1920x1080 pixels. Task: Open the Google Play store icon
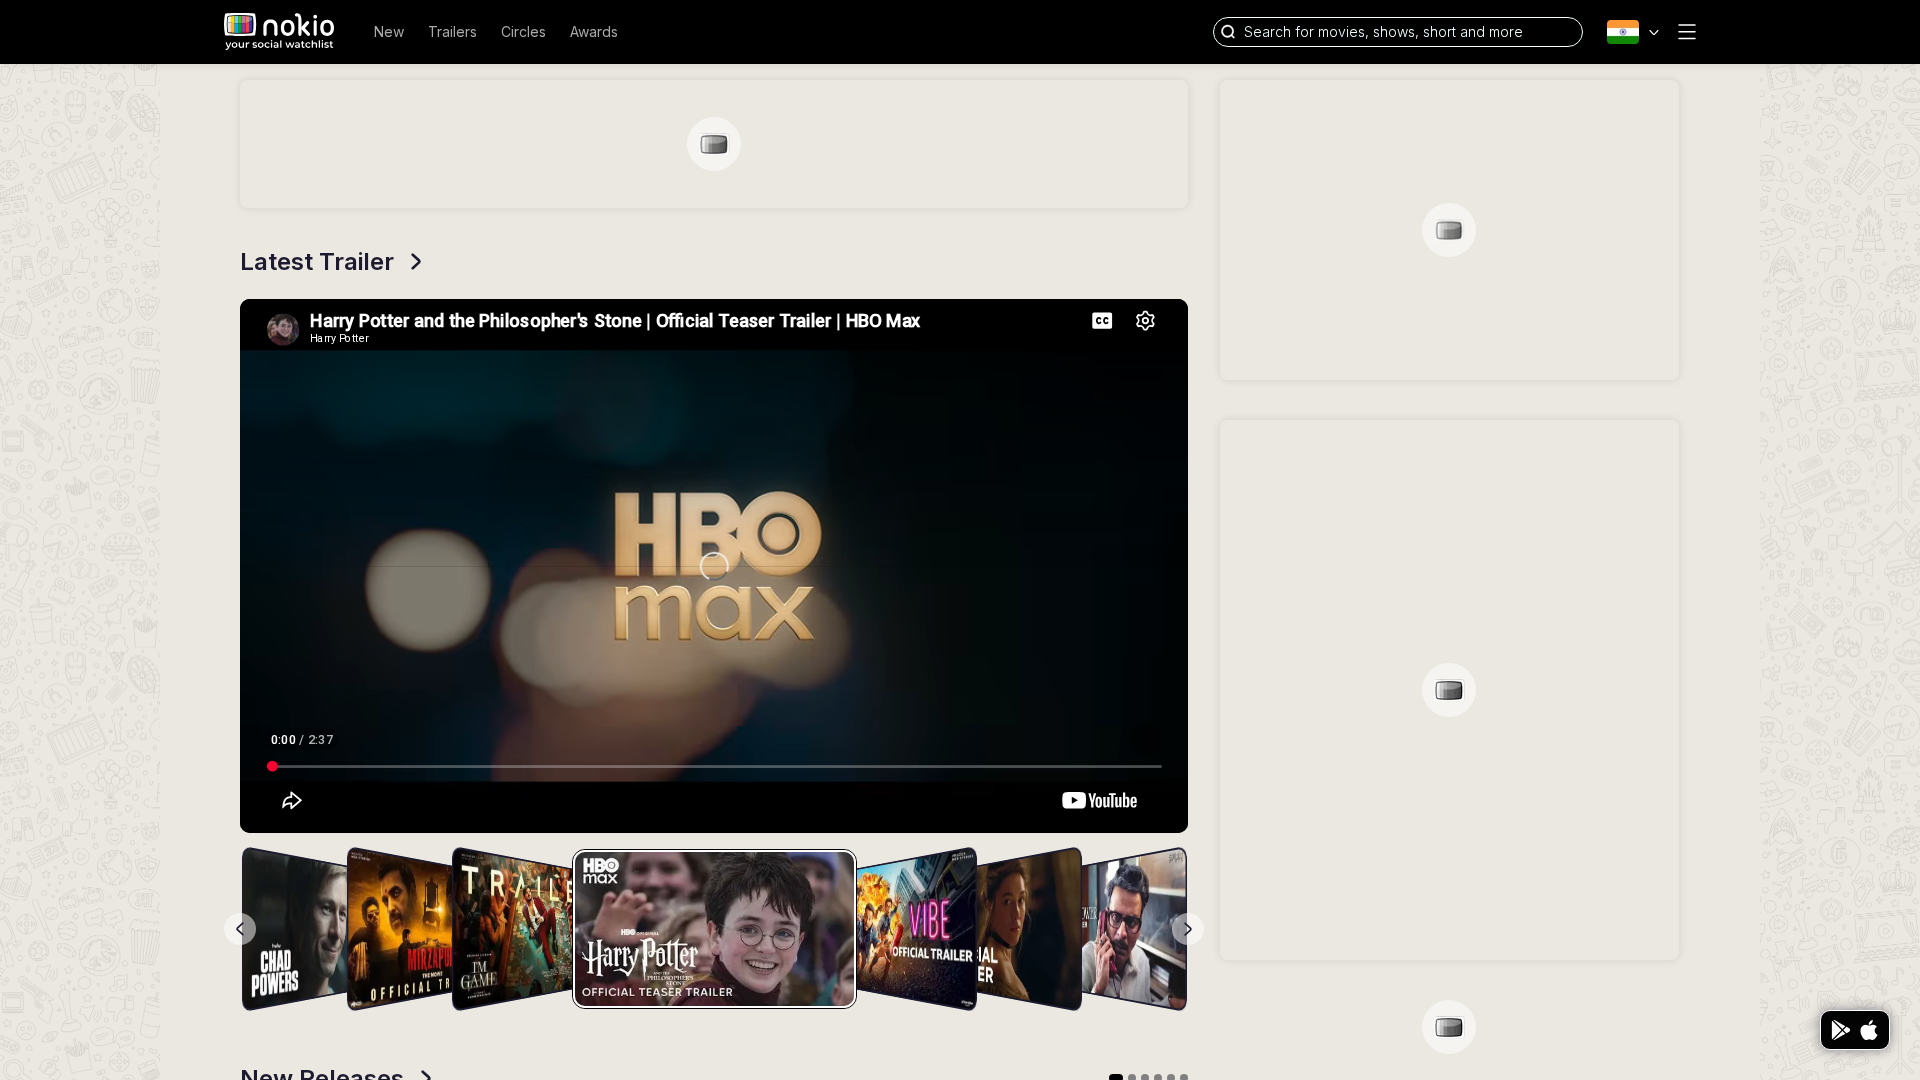click(x=1840, y=1030)
